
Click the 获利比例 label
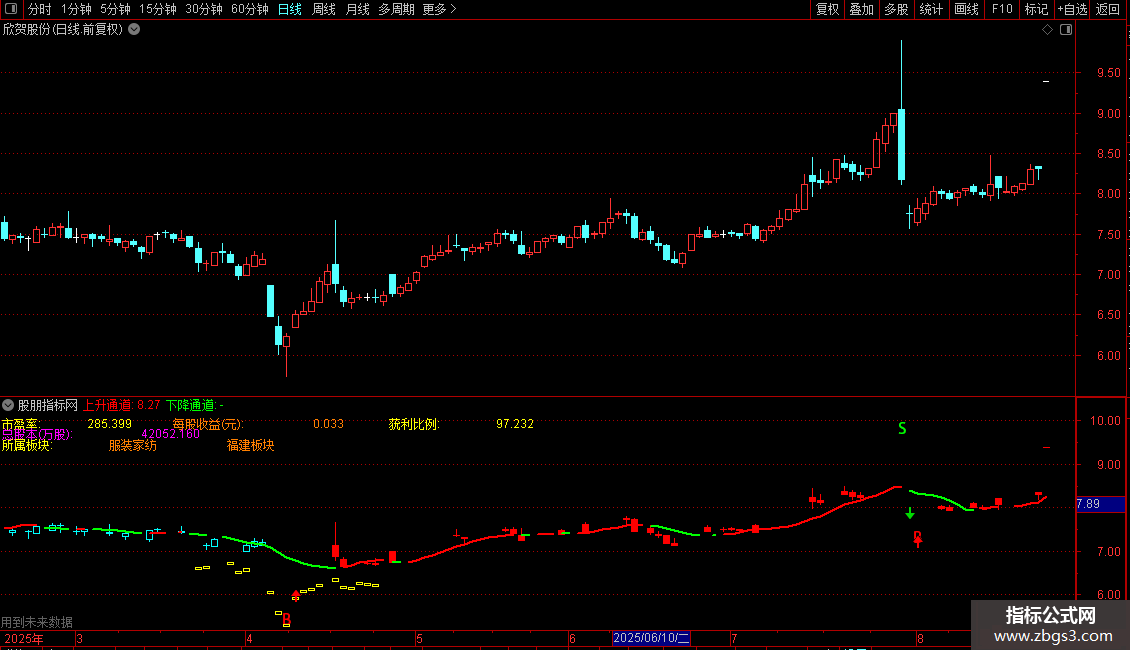click(x=414, y=424)
